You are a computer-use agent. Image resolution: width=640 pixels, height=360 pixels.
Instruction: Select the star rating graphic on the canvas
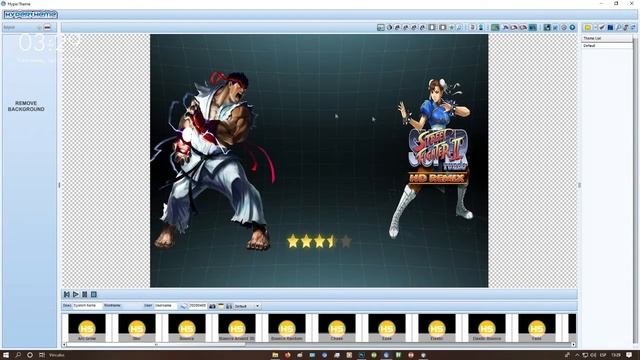pos(319,241)
